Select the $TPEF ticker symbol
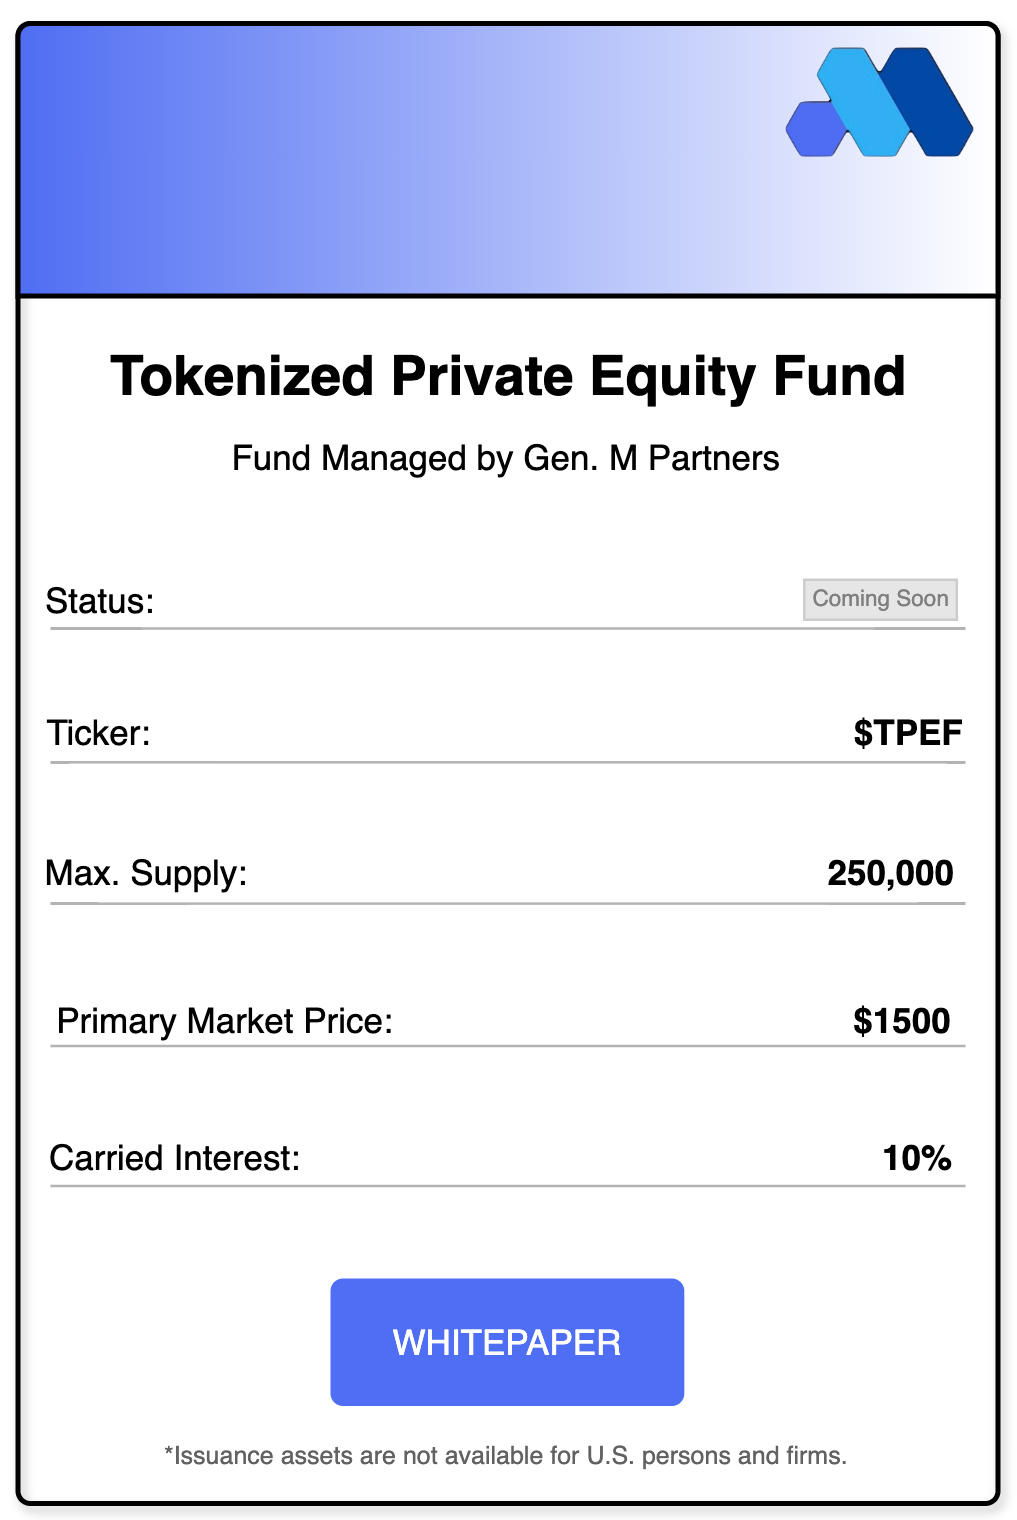The width and height of the screenshot is (1017, 1520). (x=907, y=733)
